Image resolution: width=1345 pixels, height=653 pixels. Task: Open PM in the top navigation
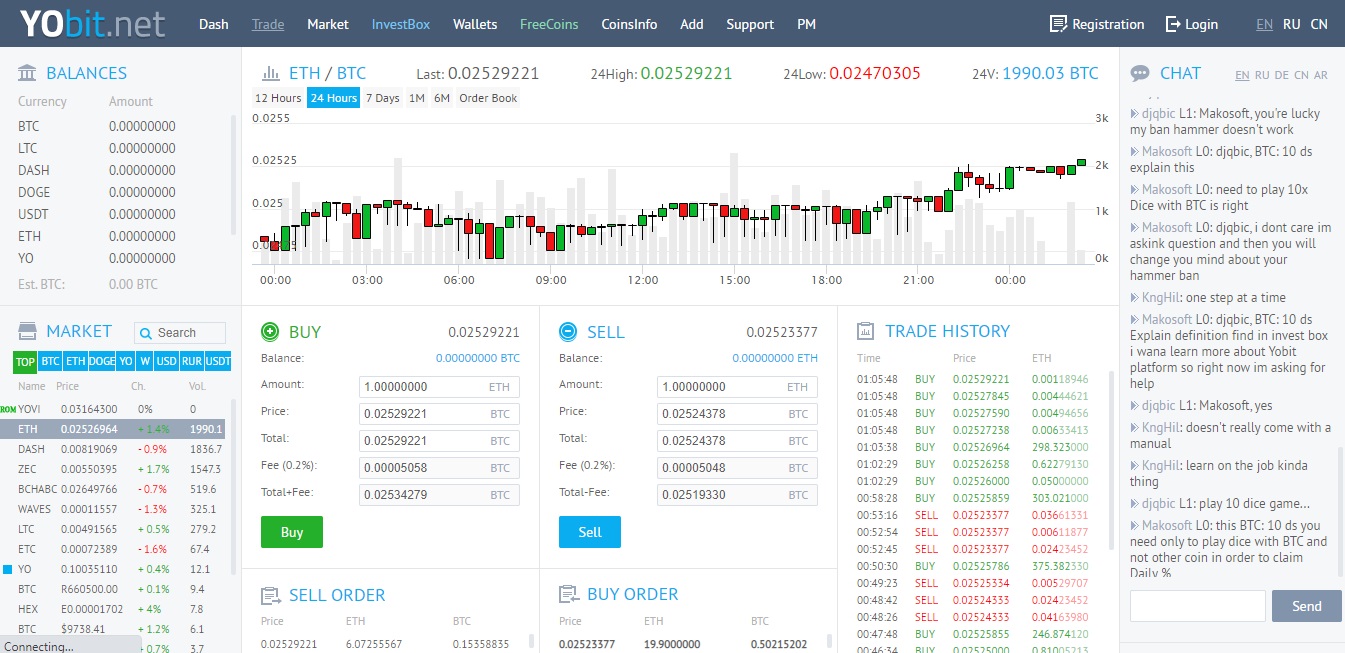pyautogui.click(x=807, y=24)
